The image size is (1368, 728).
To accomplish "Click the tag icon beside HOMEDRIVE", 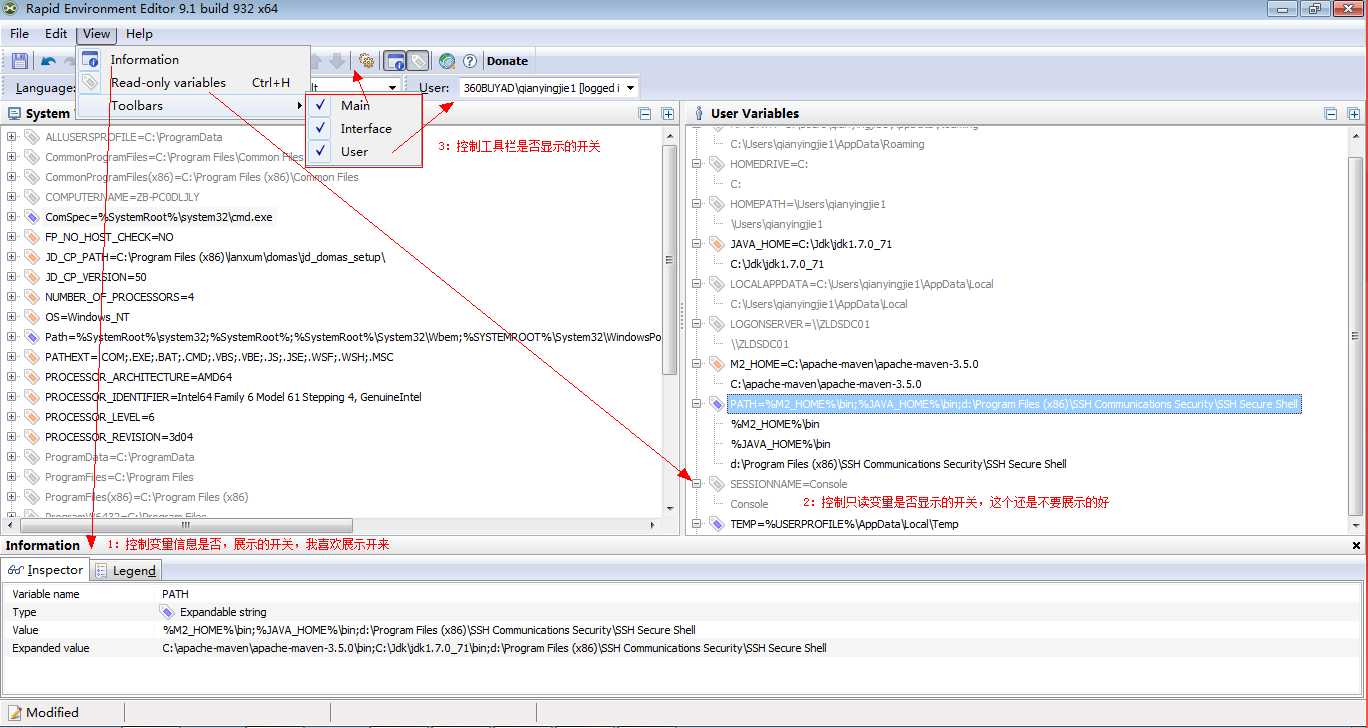I will [x=717, y=164].
